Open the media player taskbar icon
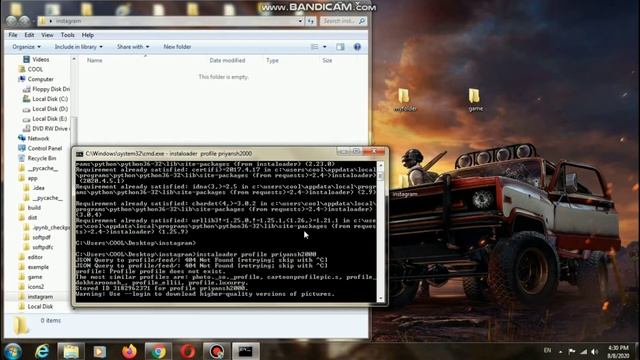 pos(100,351)
